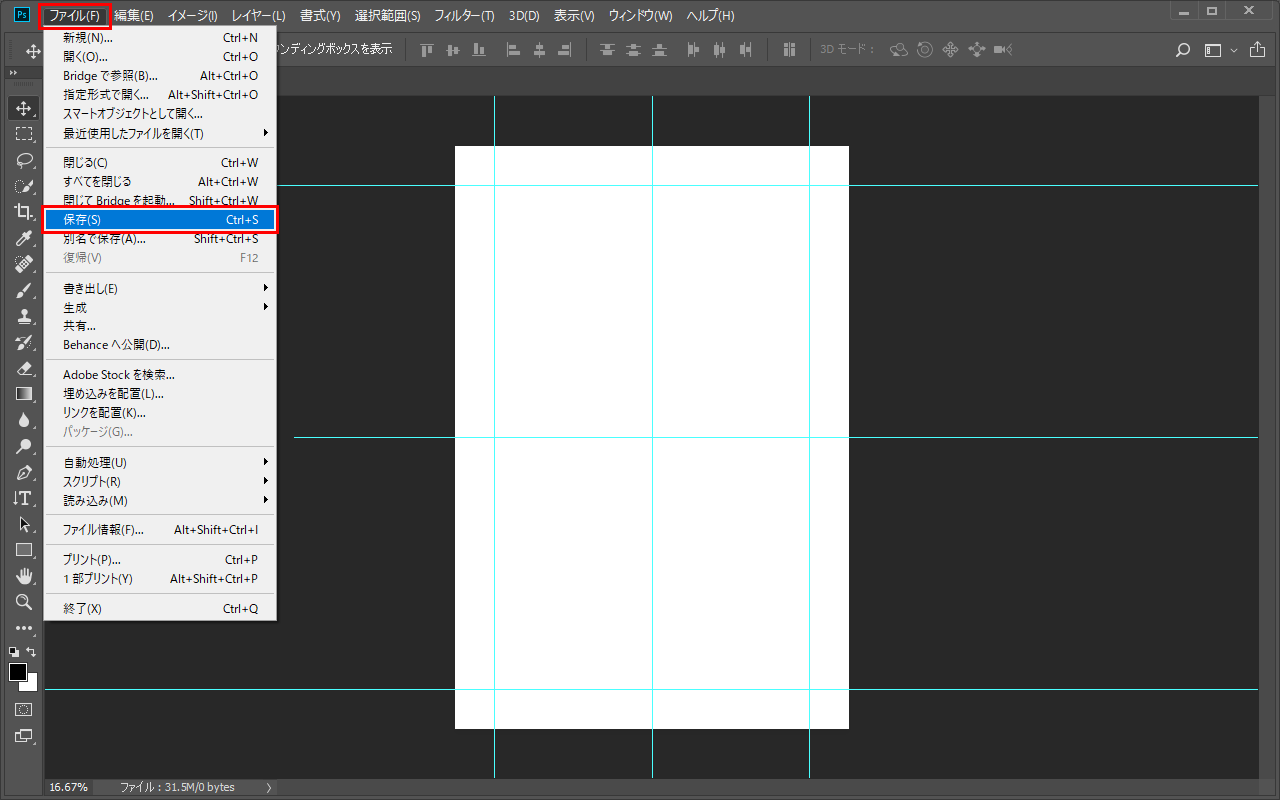Choose 新規(N)... menu item
1280x800 pixels.
point(160,37)
